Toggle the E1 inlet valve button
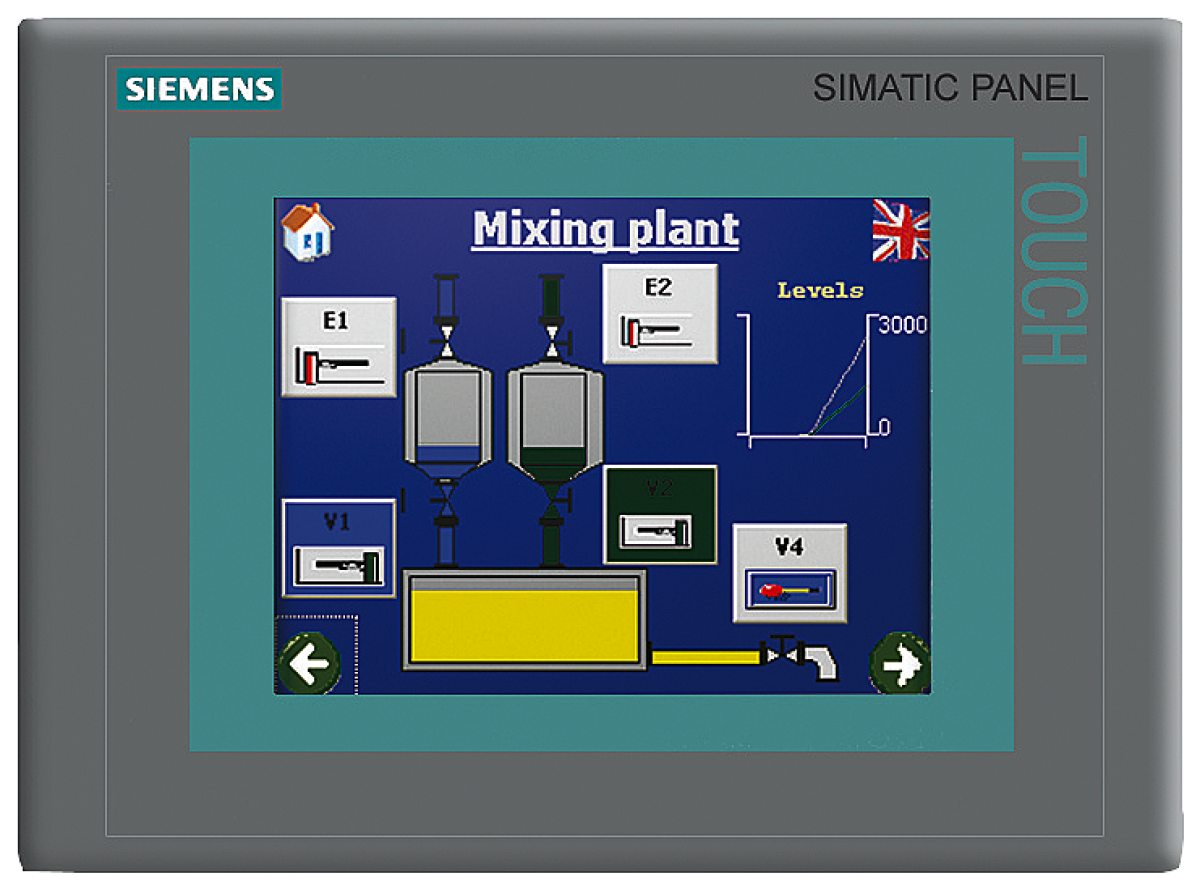Viewport: 1200px width, 889px height. [338, 347]
